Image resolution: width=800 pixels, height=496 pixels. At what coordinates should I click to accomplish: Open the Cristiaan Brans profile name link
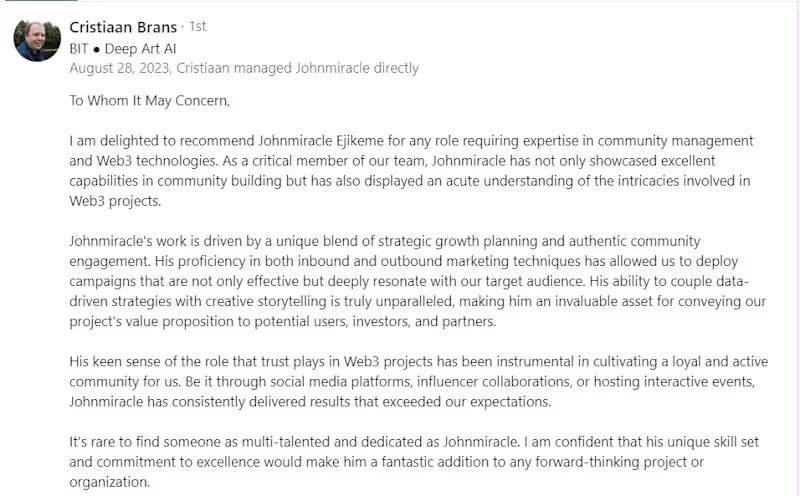[x=122, y=27]
